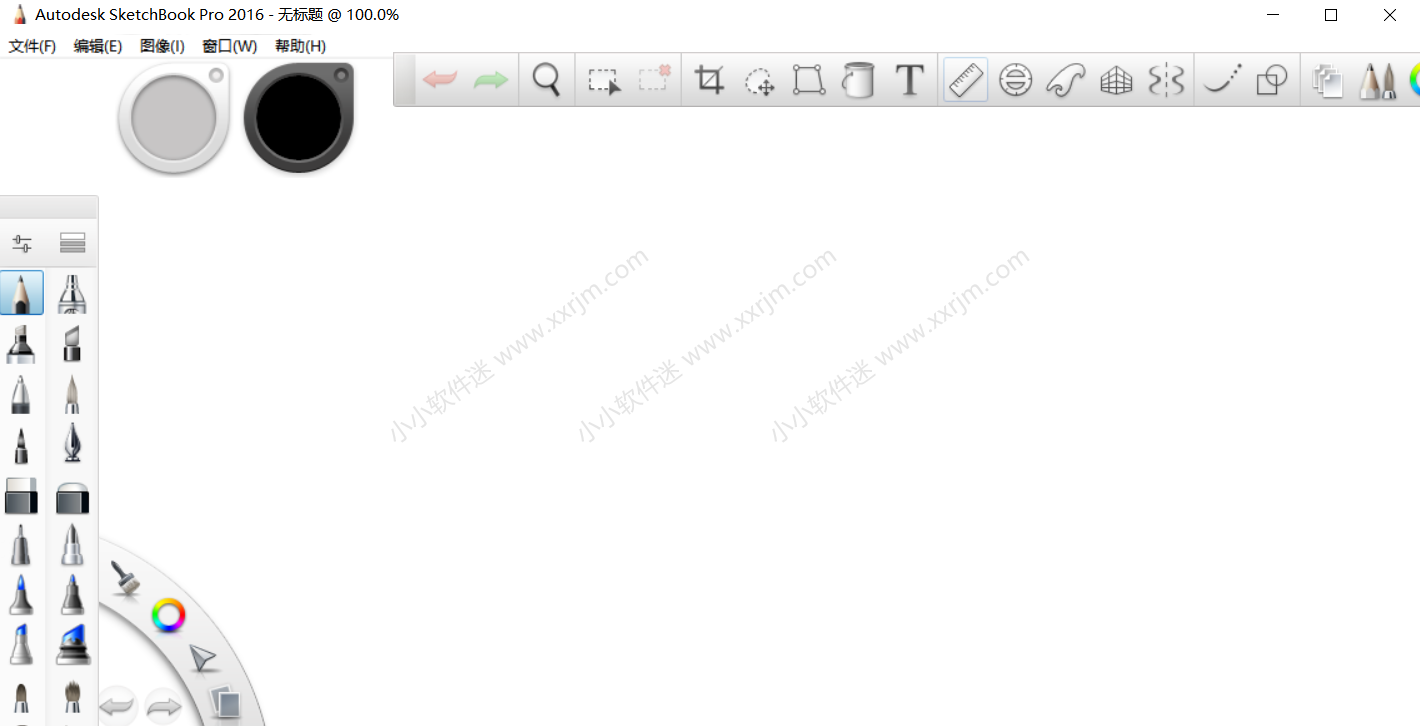
Task: Open Brush Properties sliders icon
Action: [x=22, y=243]
